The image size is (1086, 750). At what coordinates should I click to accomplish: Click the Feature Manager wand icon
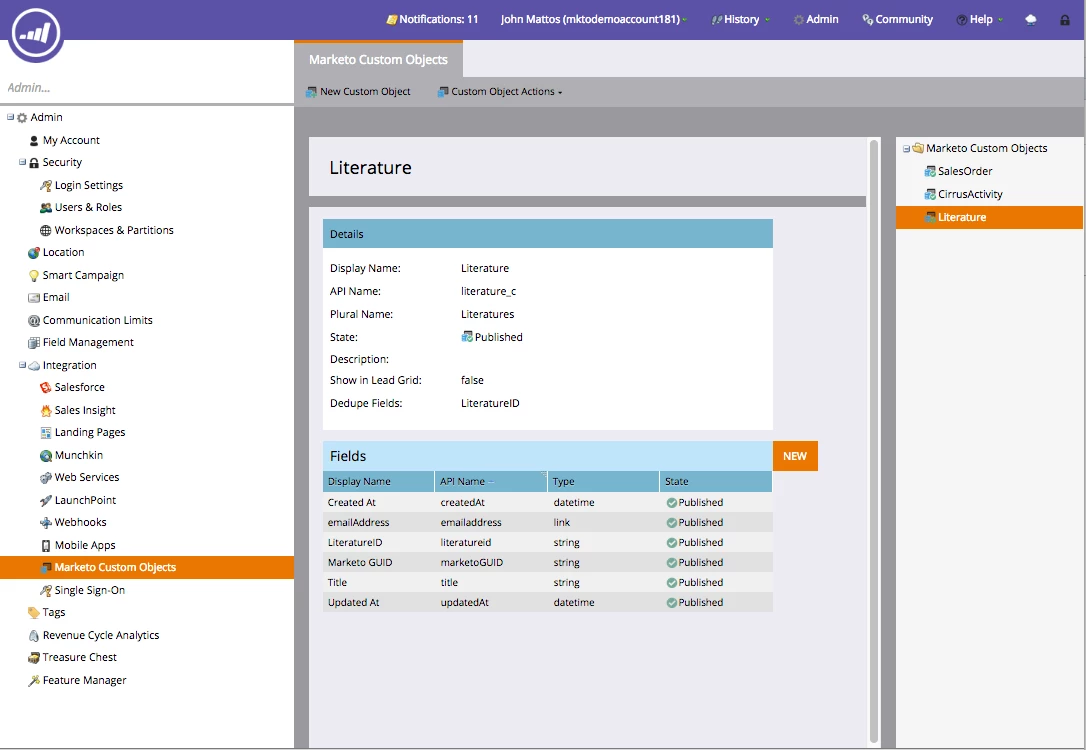click(x=33, y=681)
